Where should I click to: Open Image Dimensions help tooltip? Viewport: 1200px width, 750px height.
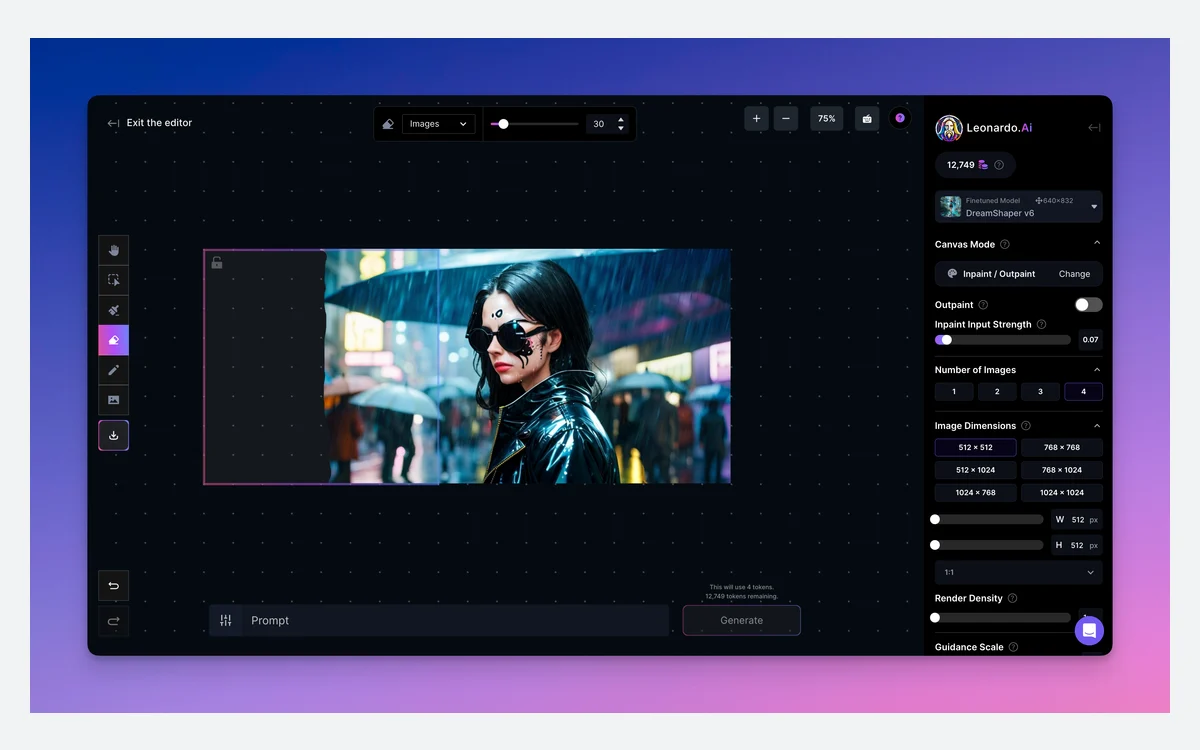pos(1026,426)
